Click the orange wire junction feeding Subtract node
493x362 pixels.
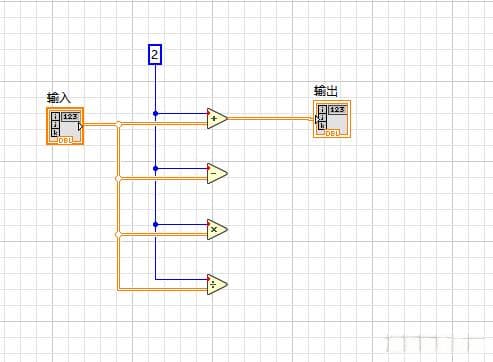pyautogui.click(x=118, y=179)
